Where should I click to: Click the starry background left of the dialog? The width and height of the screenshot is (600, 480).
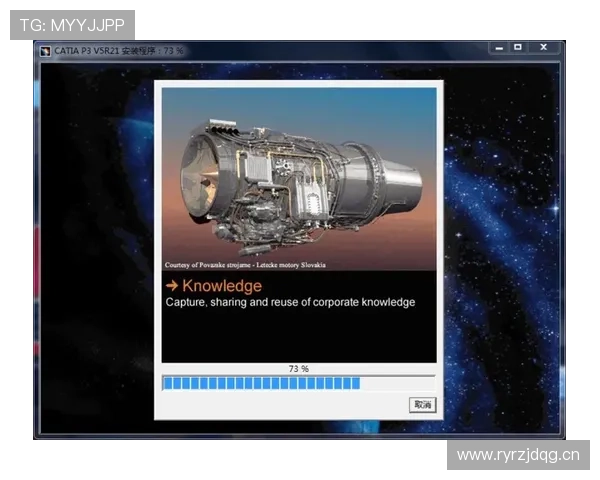point(95,250)
